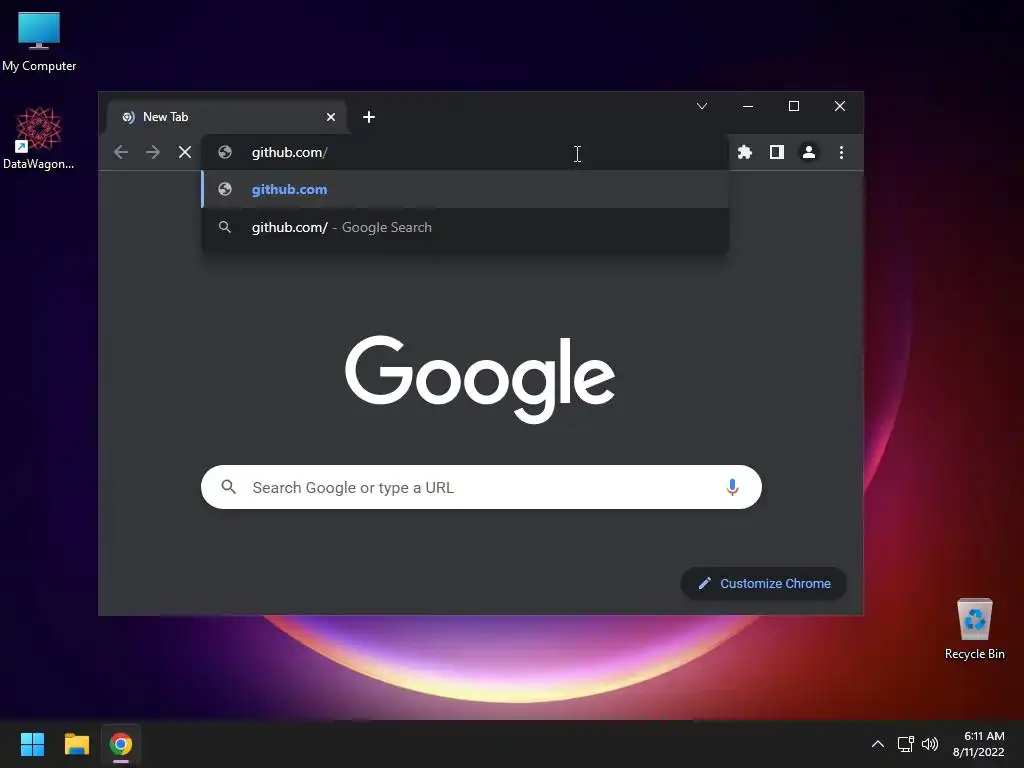Toggle the side panel icon
The height and width of the screenshot is (768, 1024).
tap(776, 152)
